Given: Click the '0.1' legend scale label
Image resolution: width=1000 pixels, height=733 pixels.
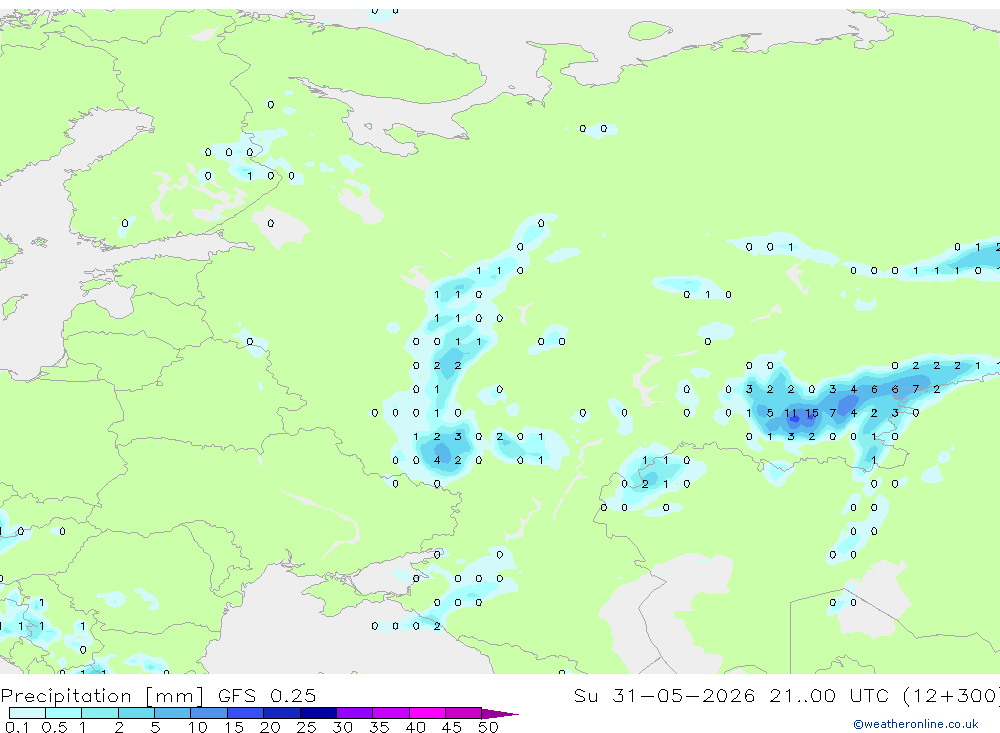Looking at the screenshot, I should [17, 727].
